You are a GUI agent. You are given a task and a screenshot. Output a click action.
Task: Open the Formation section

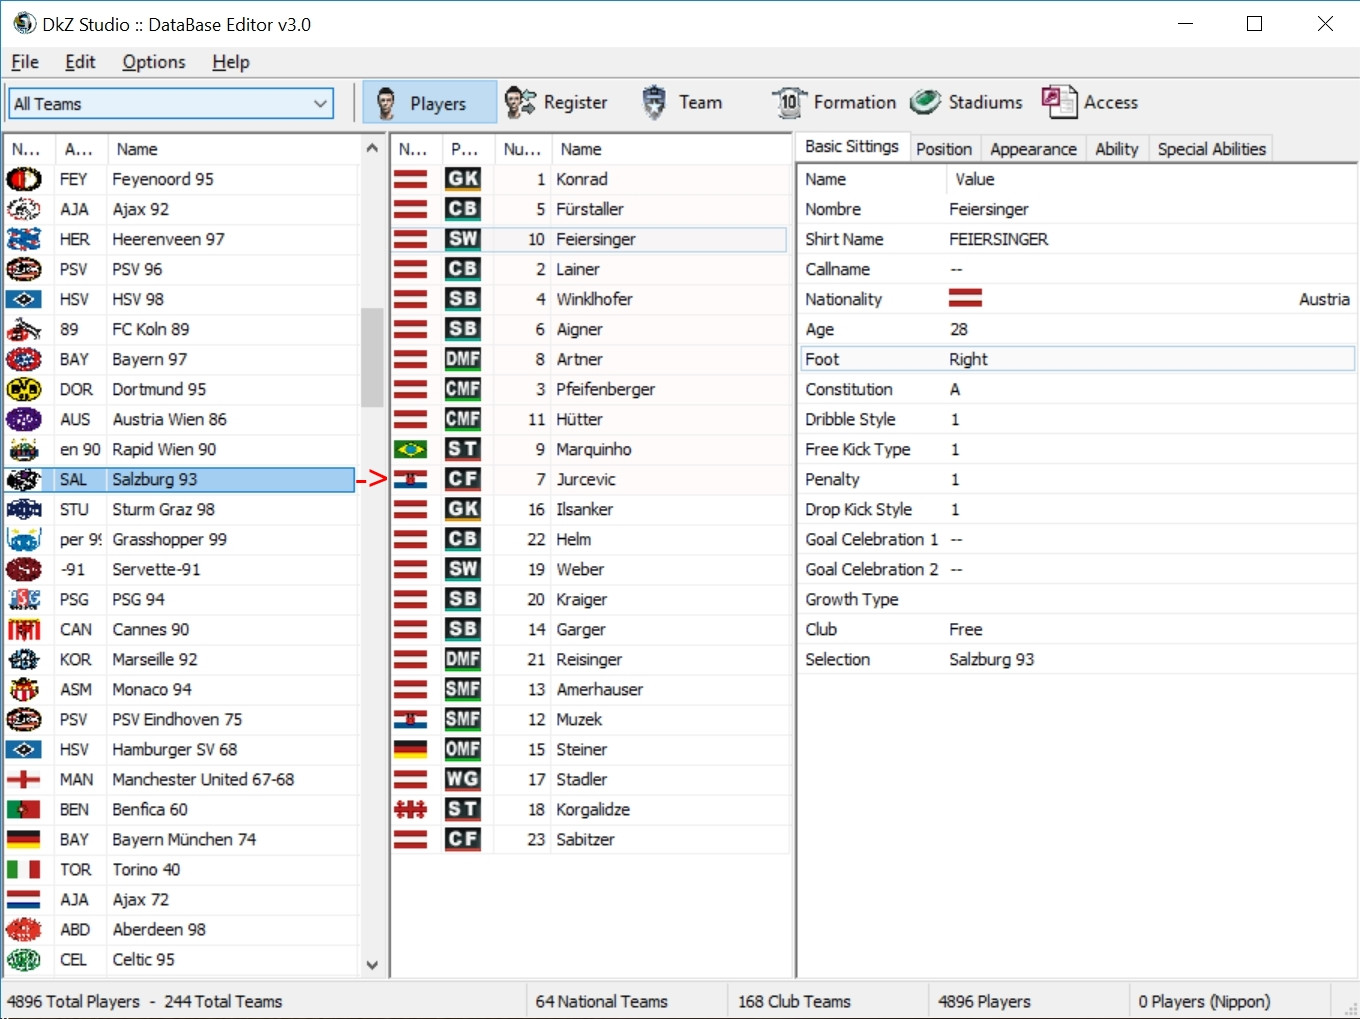834,102
